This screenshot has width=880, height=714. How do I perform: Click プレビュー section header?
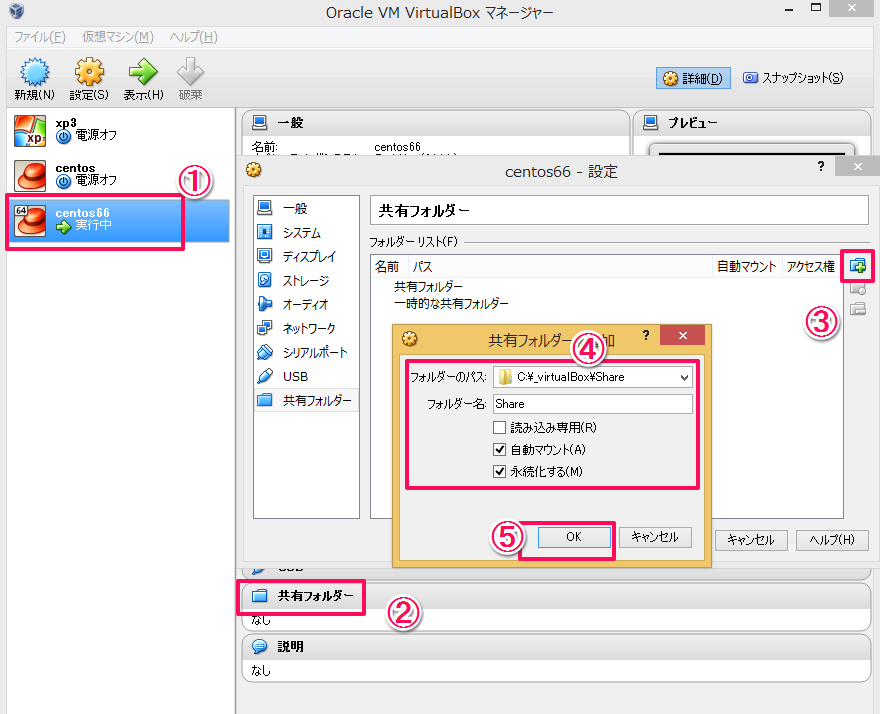coord(751,123)
